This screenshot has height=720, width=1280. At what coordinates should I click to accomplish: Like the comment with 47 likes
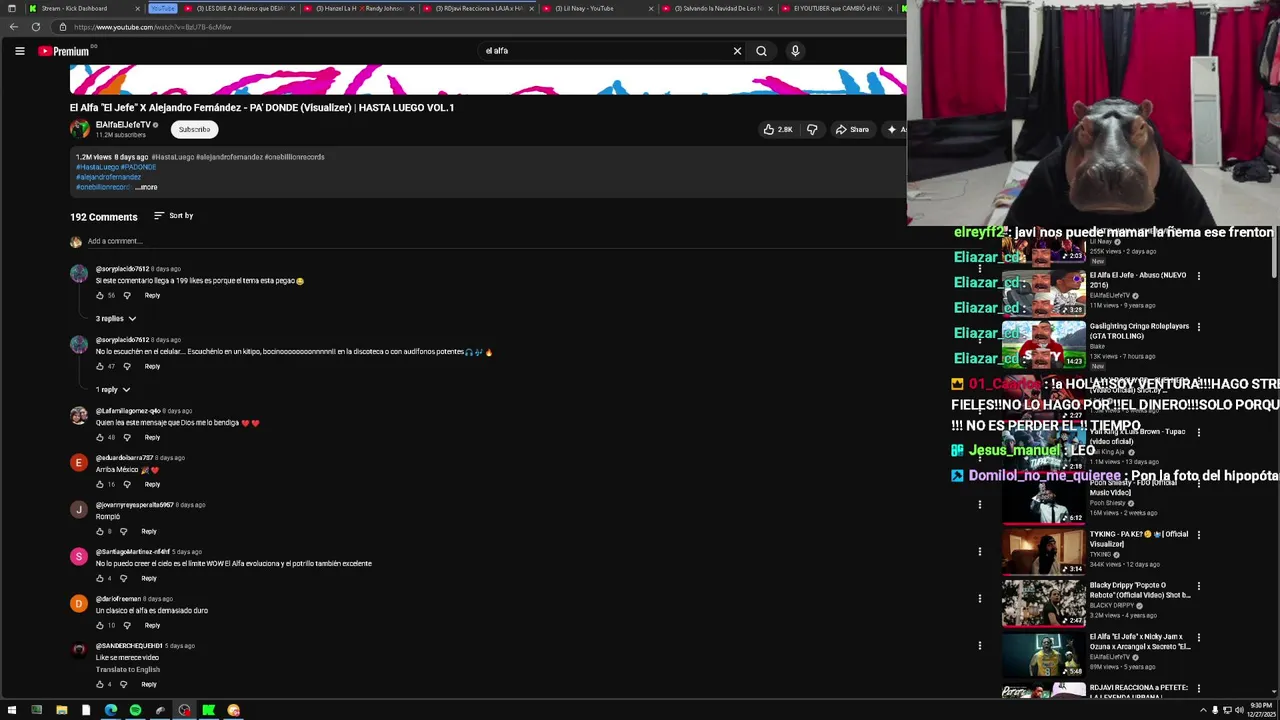coord(100,367)
